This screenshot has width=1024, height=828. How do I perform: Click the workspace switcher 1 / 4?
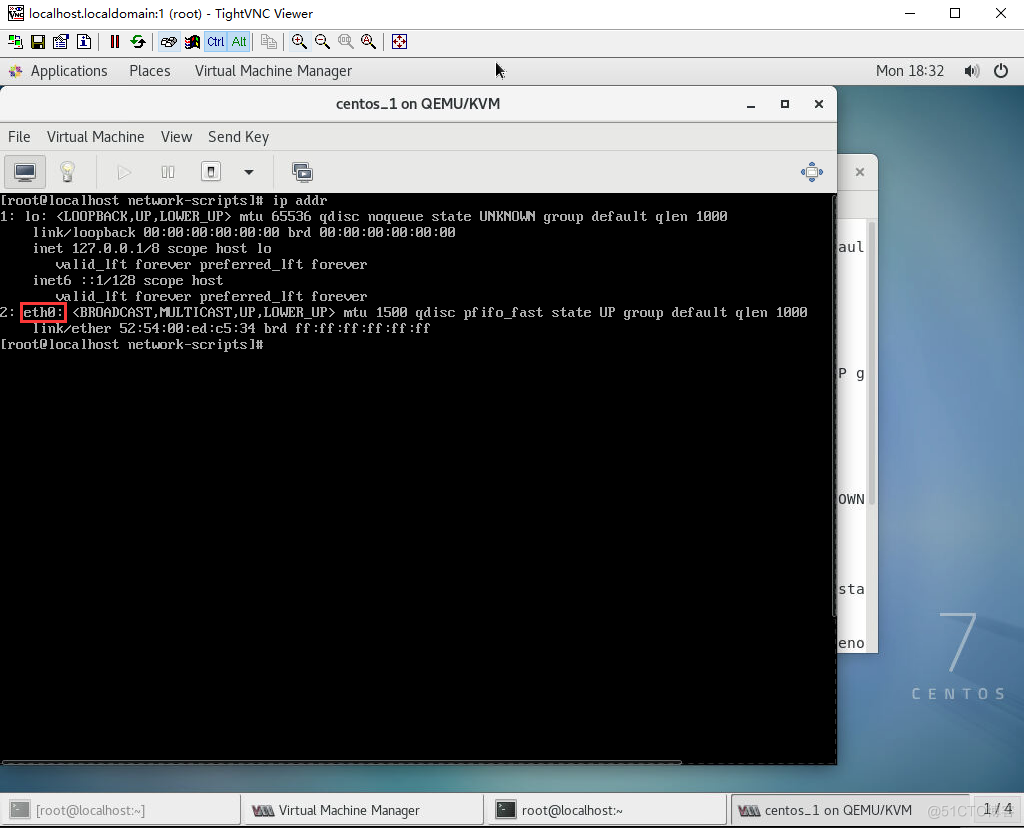(x=997, y=810)
